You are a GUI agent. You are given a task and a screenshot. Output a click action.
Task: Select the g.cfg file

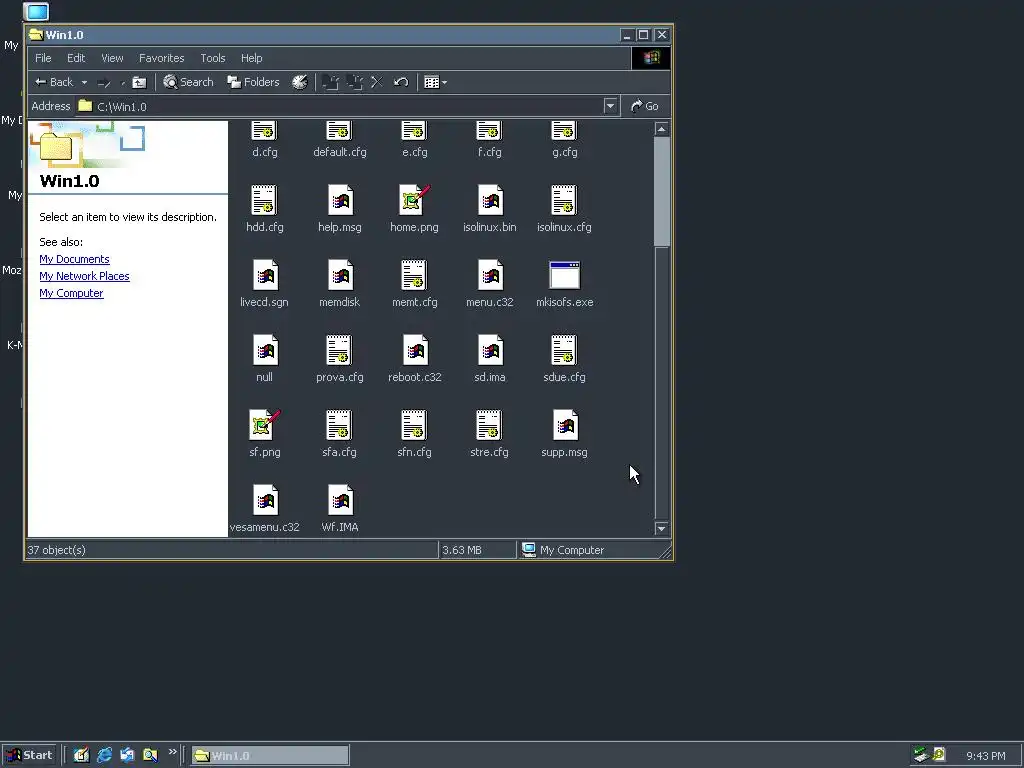click(x=564, y=140)
